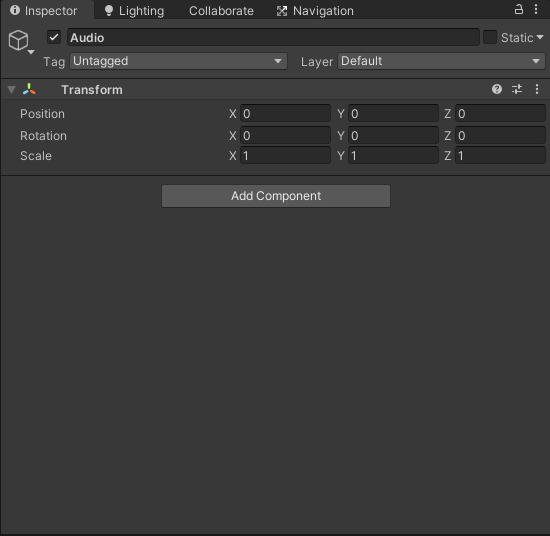Switch to the Navigation tab
Image resolution: width=550 pixels, height=536 pixels.
click(x=315, y=11)
